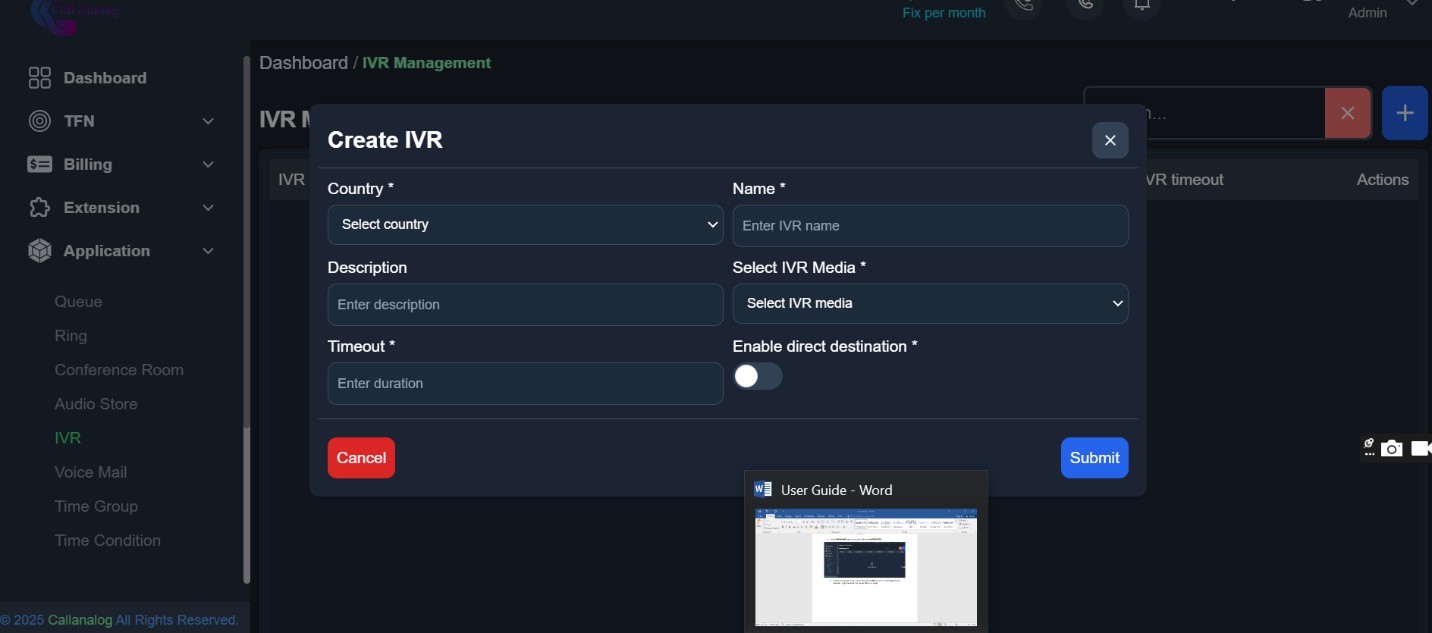Click the TFN target icon
Viewport: 1432px width, 633px height.
point(39,121)
